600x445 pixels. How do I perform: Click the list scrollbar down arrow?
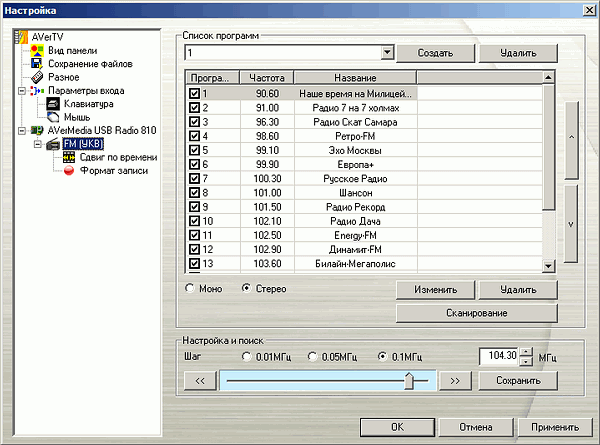[x=548, y=266]
